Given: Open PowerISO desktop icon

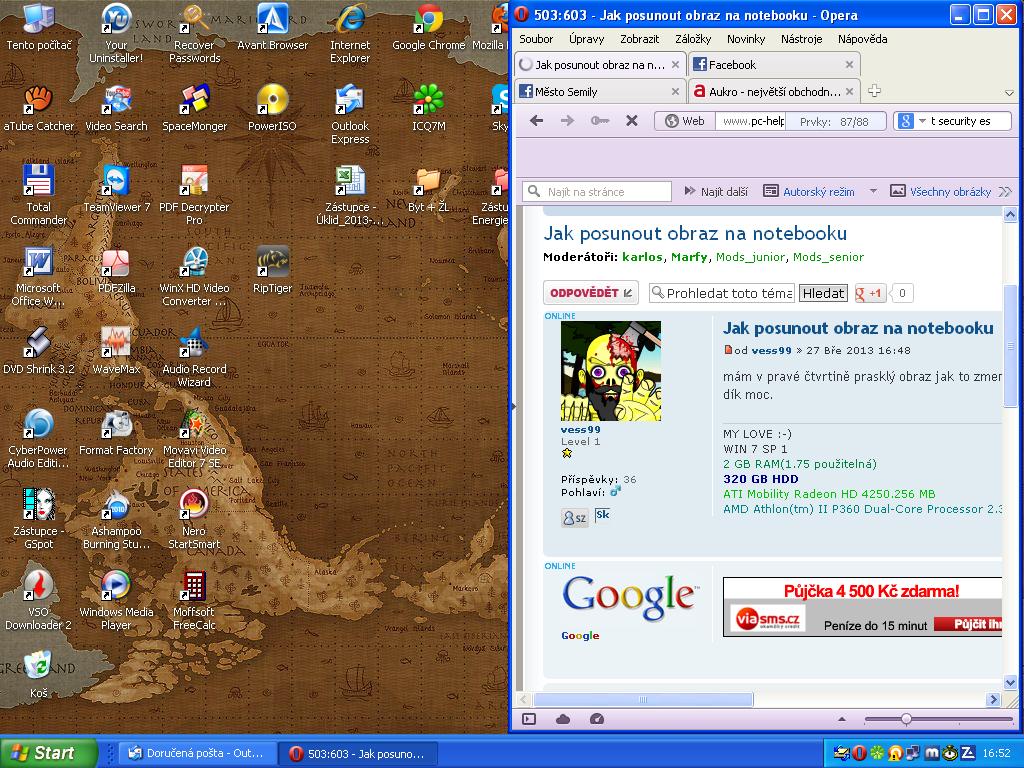Looking at the screenshot, I should (x=272, y=108).
